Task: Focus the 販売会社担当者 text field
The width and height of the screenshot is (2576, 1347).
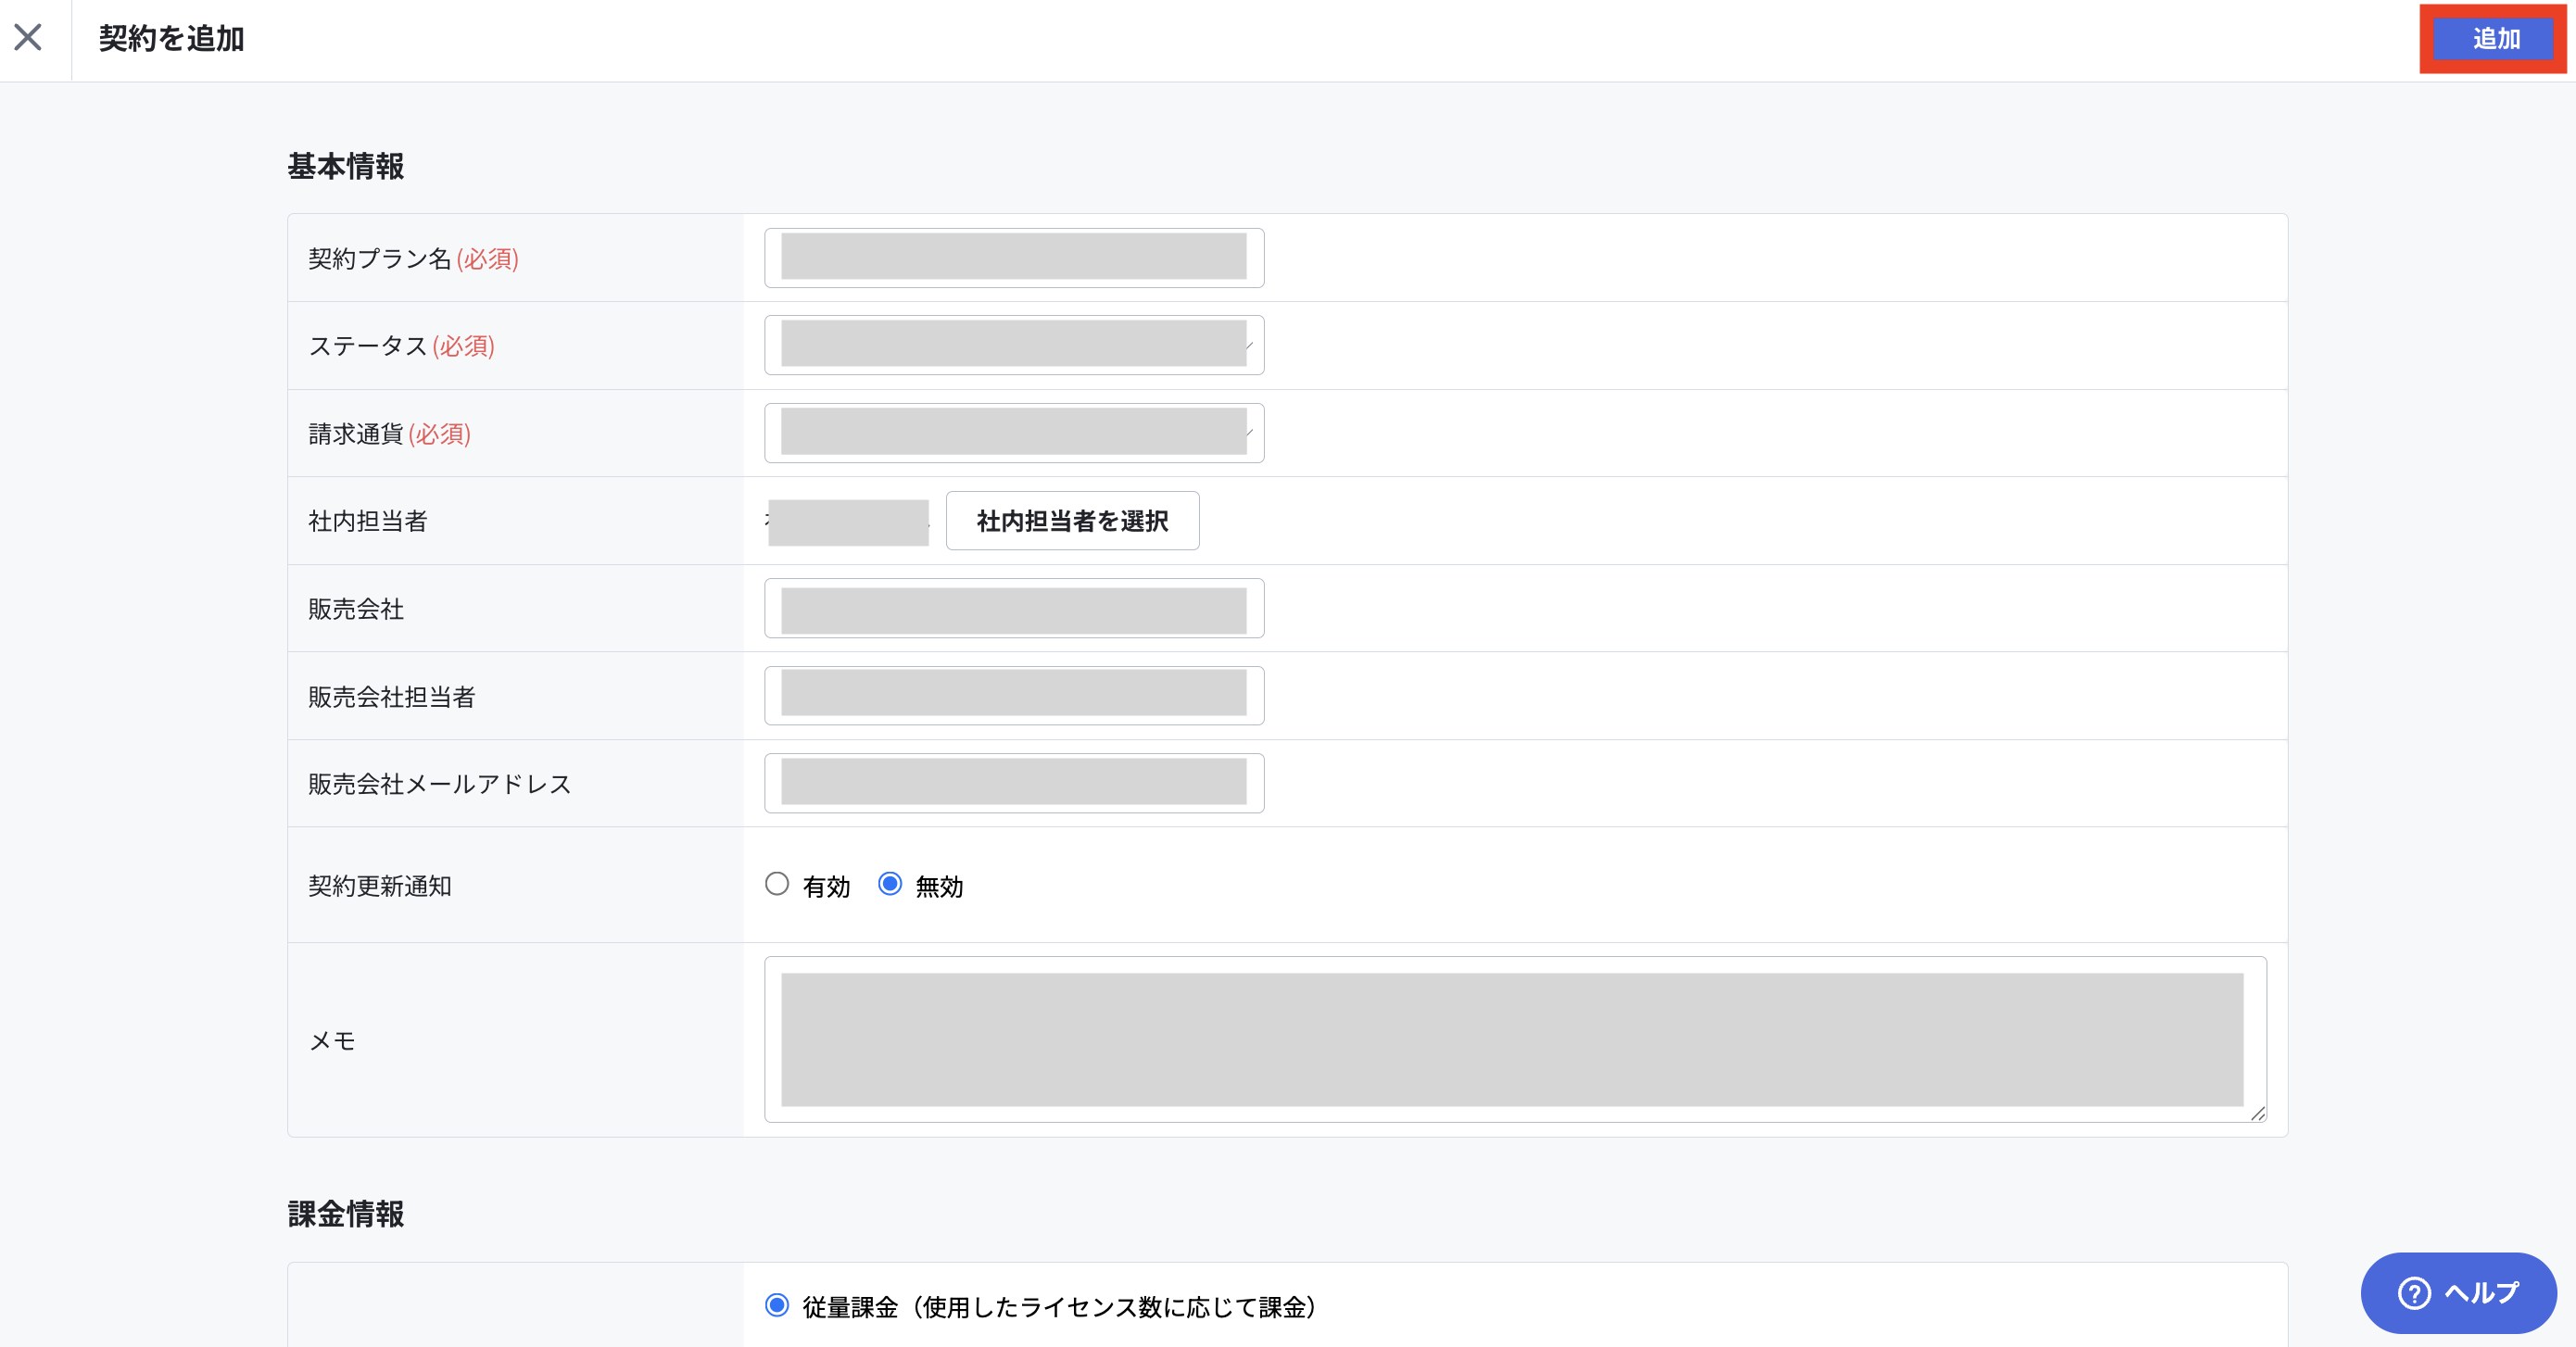Action: click(x=1014, y=696)
